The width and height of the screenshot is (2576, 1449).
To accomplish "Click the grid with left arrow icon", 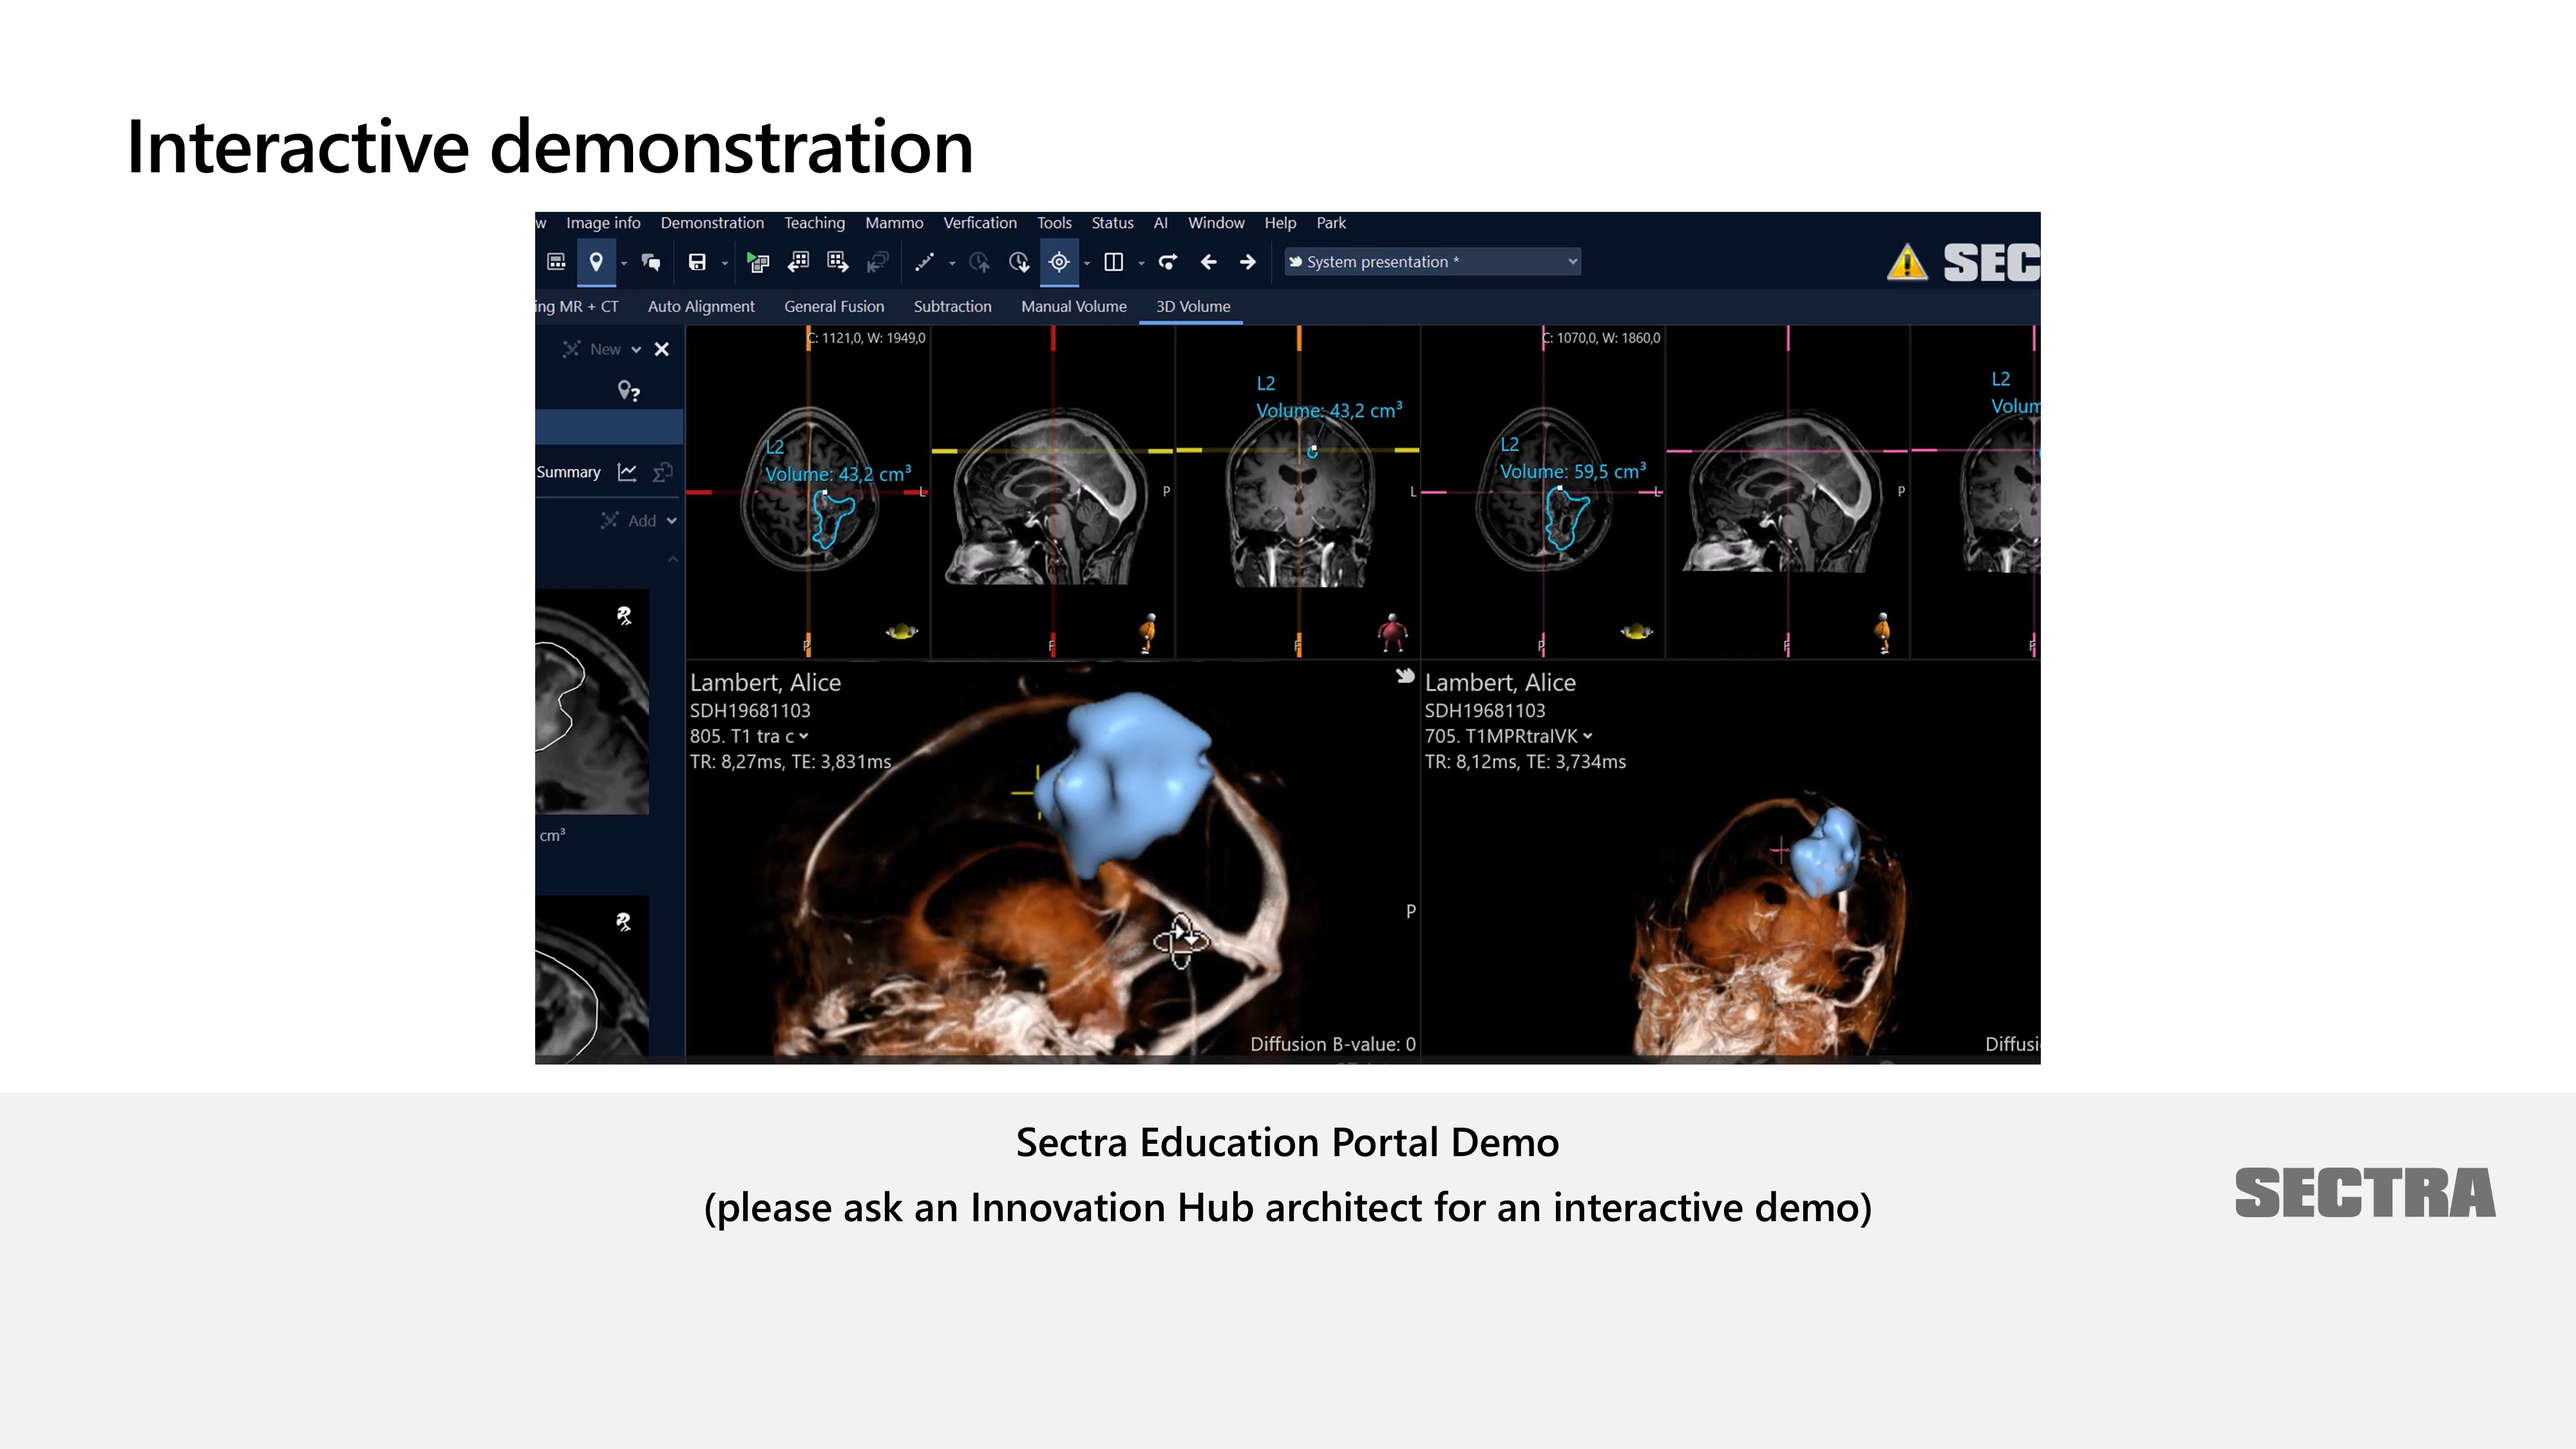I will pos(798,262).
